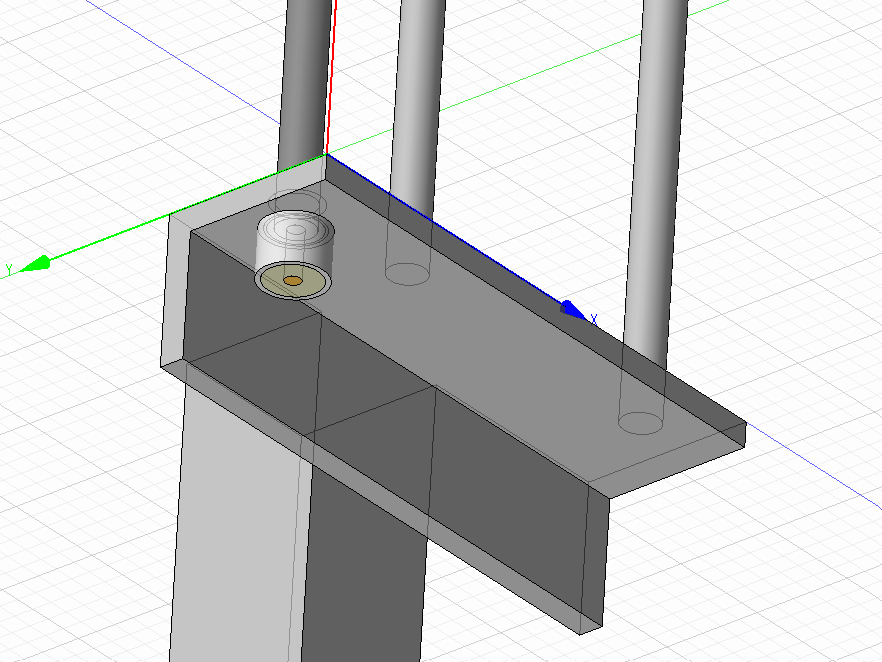Select the circular hole under the rightmost rod
This screenshot has height=662, width=882.
click(x=641, y=423)
